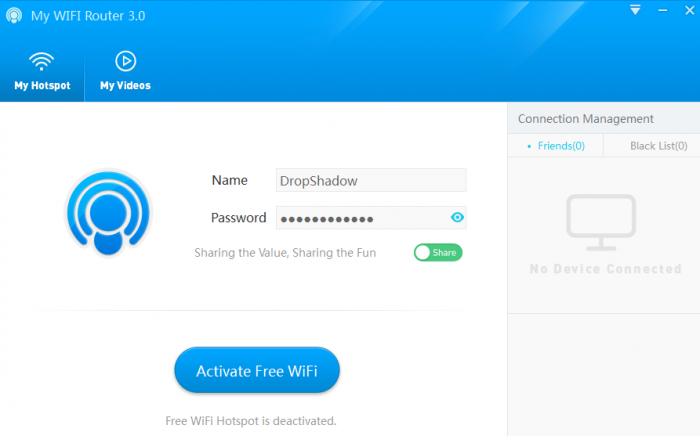Click the My WIFI Router logo in the title bar

pyautogui.click(x=14, y=16)
